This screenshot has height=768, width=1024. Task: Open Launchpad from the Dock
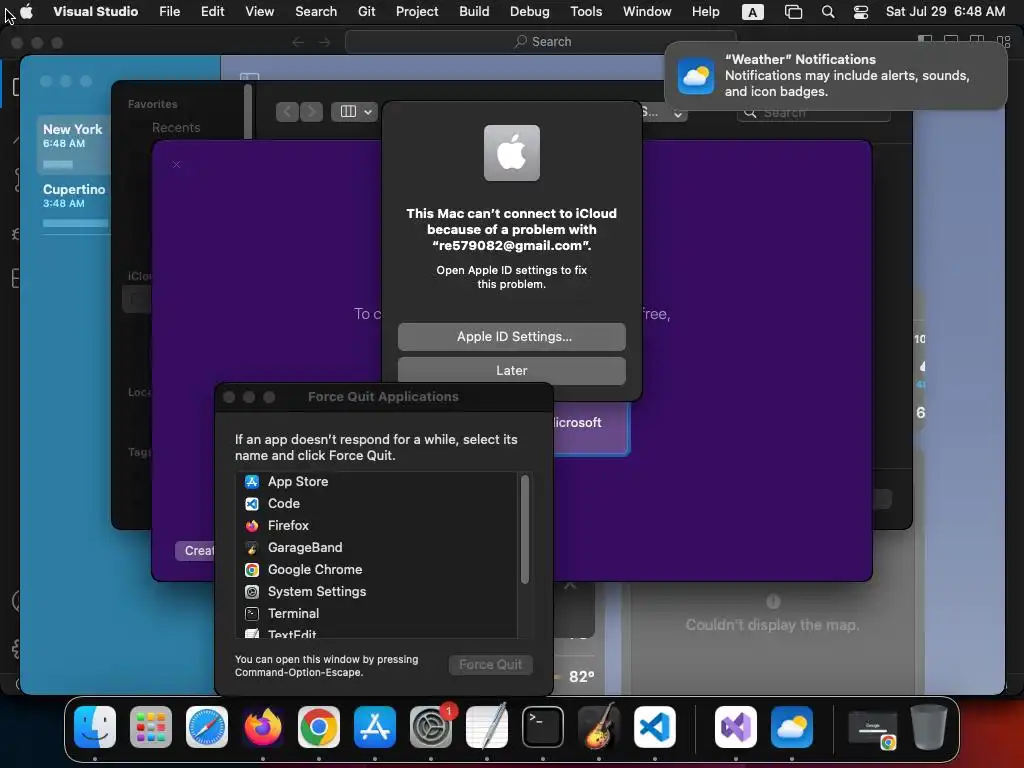pyautogui.click(x=151, y=727)
